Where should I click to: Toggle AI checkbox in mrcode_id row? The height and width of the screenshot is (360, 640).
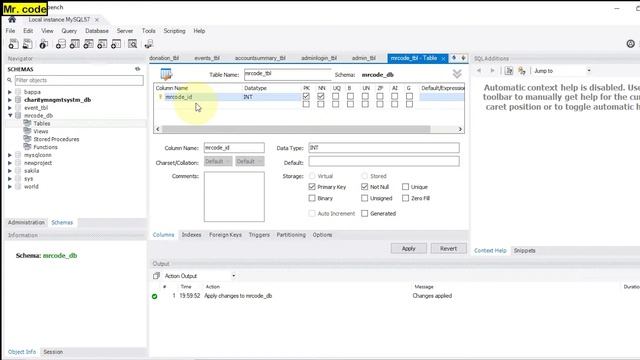[x=394, y=96]
